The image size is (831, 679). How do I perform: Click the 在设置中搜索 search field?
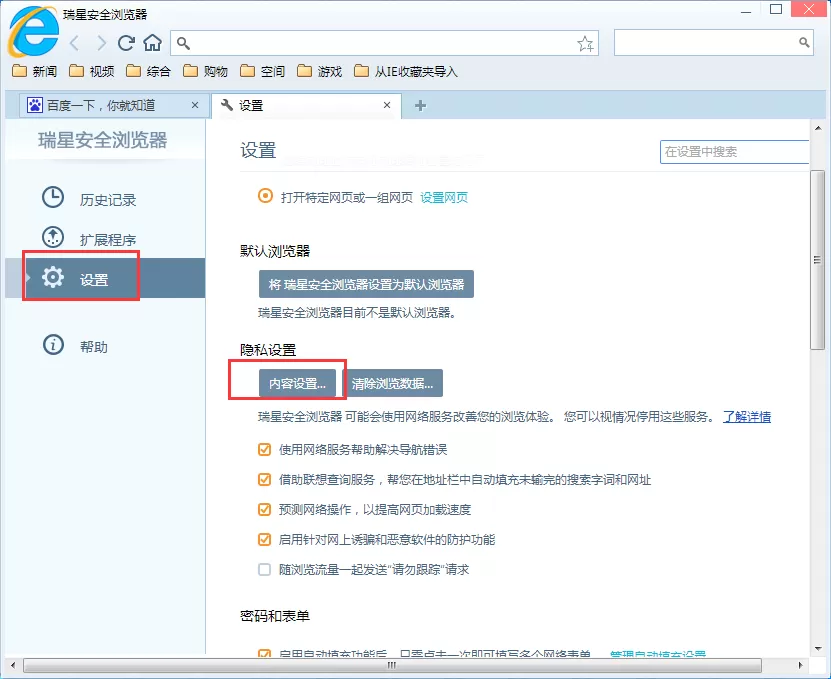pyautogui.click(x=735, y=152)
